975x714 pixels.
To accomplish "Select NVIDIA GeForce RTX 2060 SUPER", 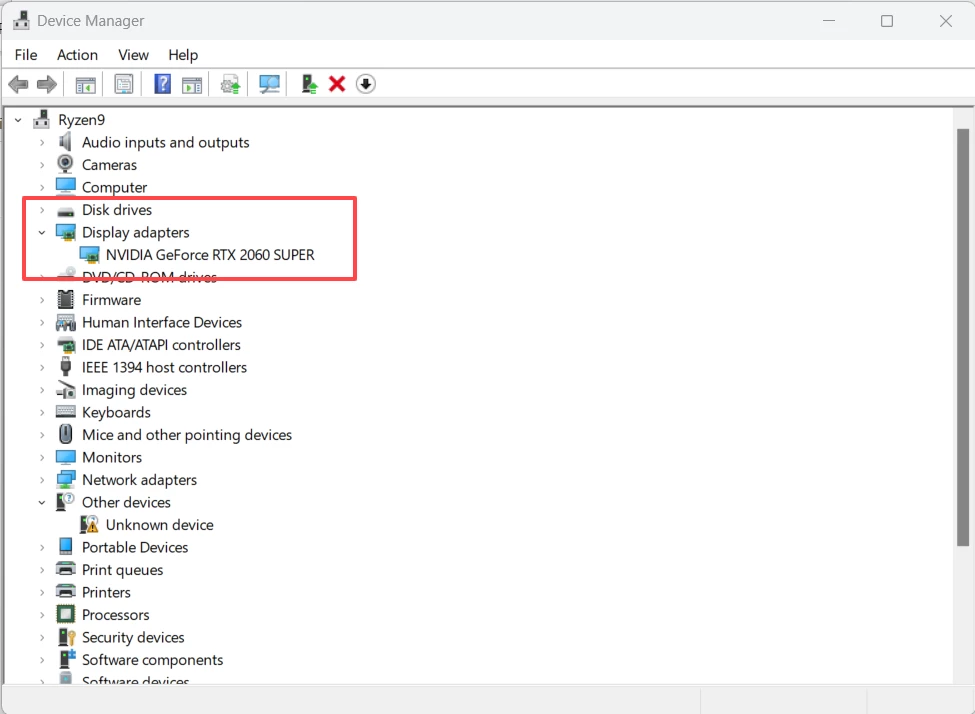I will (x=210, y=255).
